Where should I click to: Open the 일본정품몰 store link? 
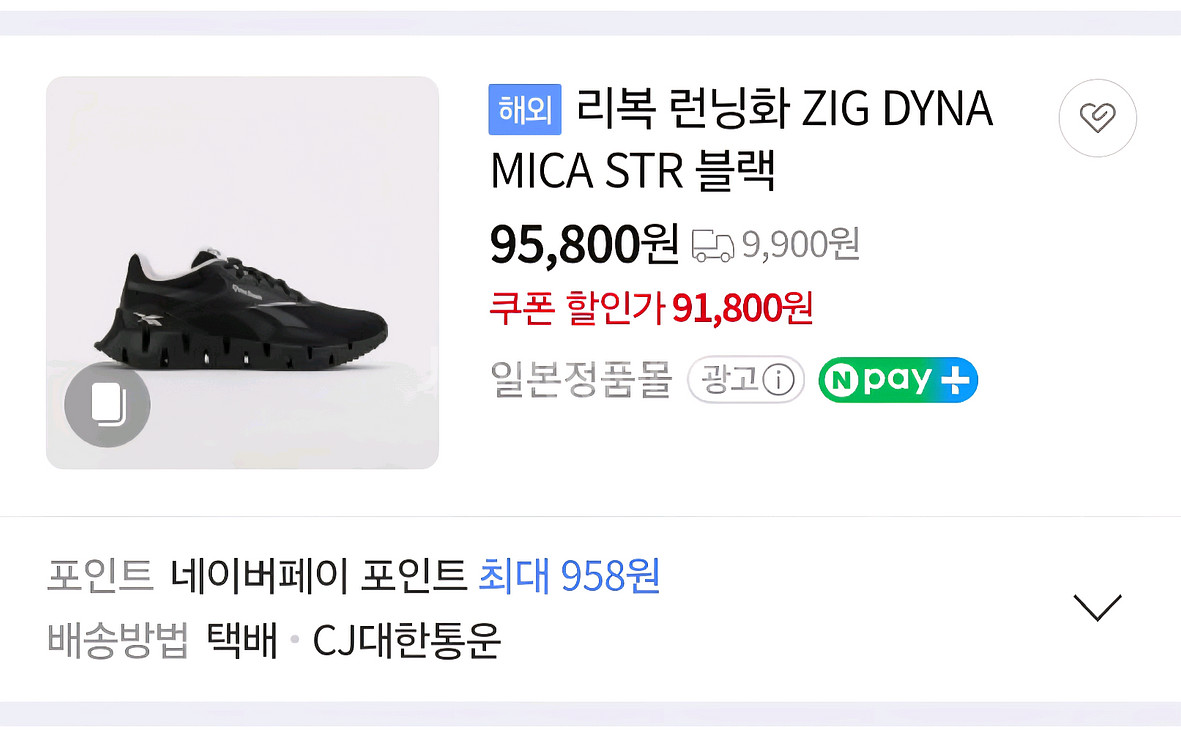click(x=581, y=380)
